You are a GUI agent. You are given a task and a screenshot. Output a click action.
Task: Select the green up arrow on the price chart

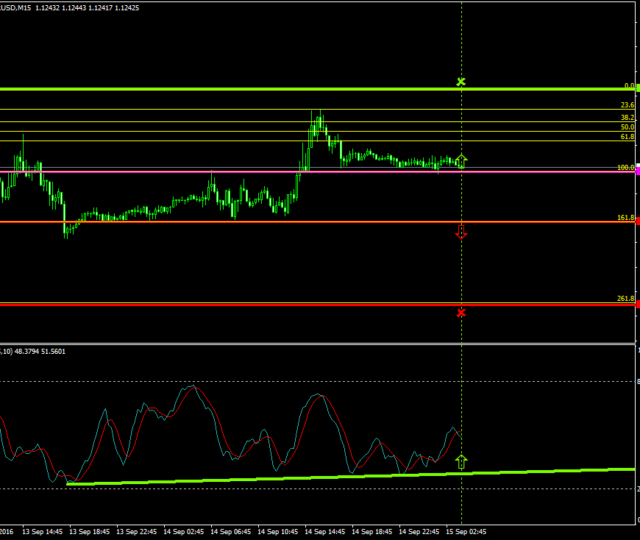coord(461,160)
